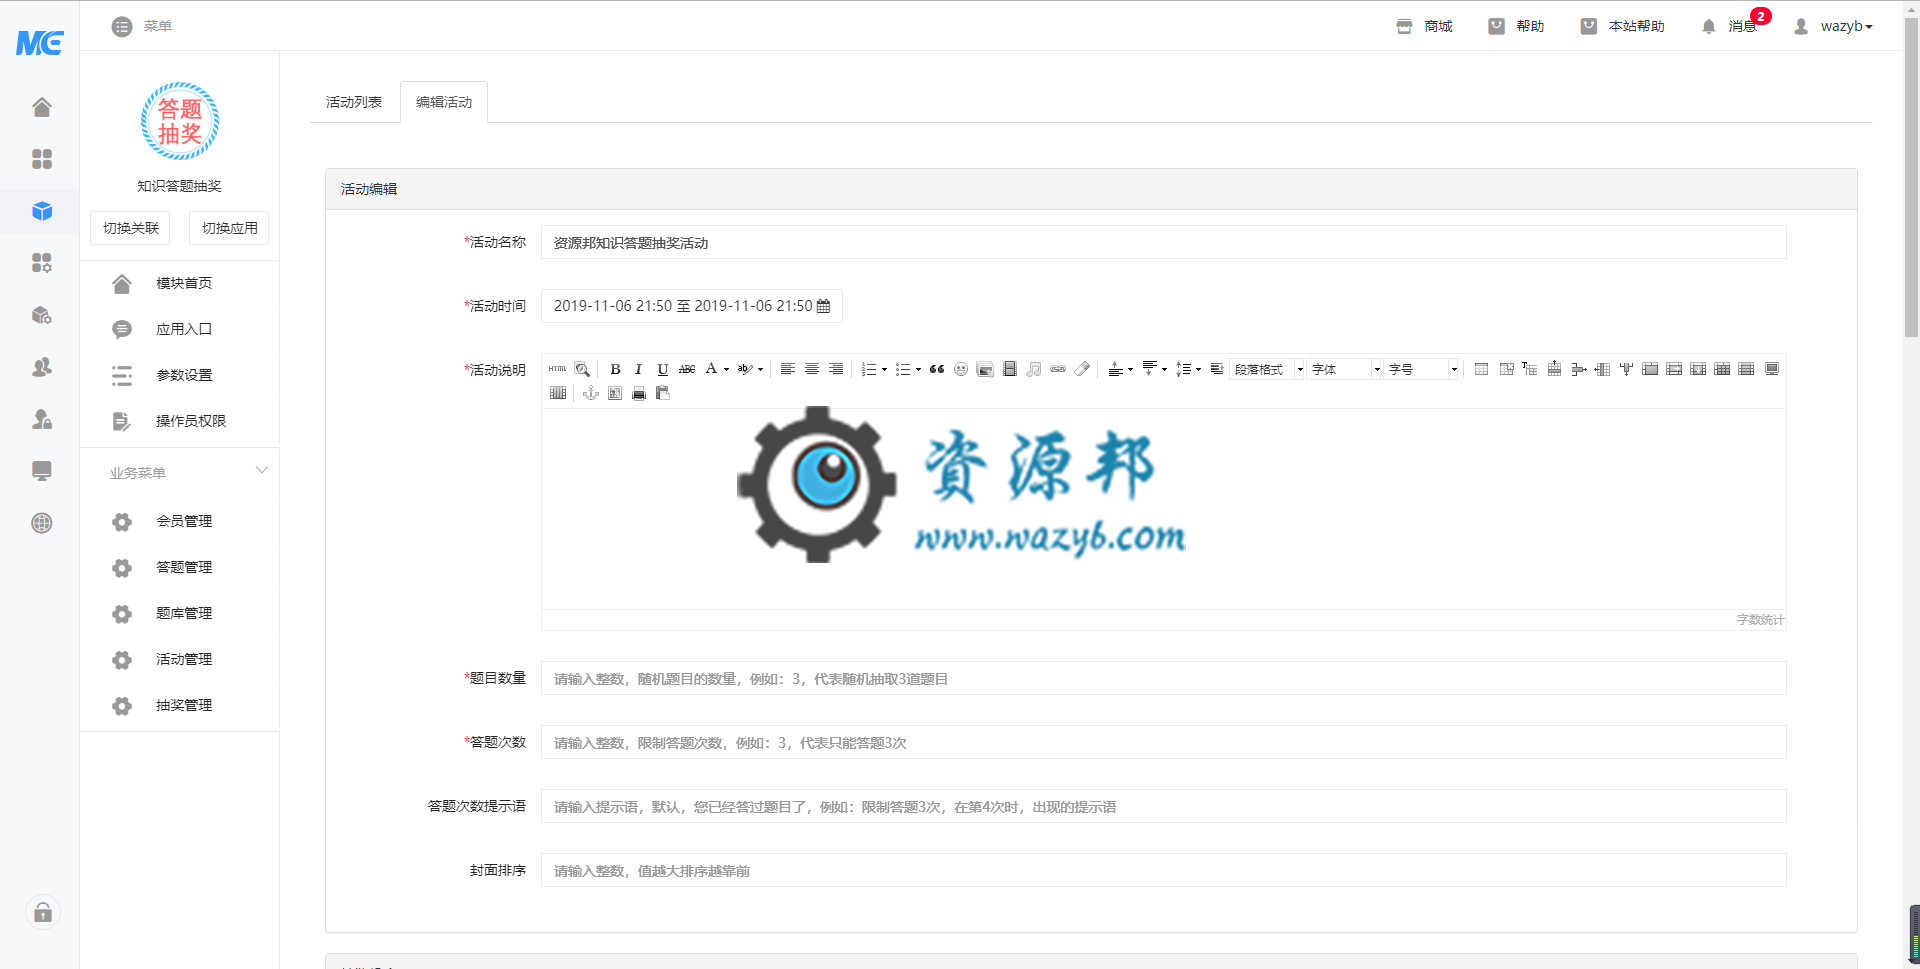Screen dimensions: 1920x969
Task: Open the 消息 notification bell
Action: (x=1708, y=27)
